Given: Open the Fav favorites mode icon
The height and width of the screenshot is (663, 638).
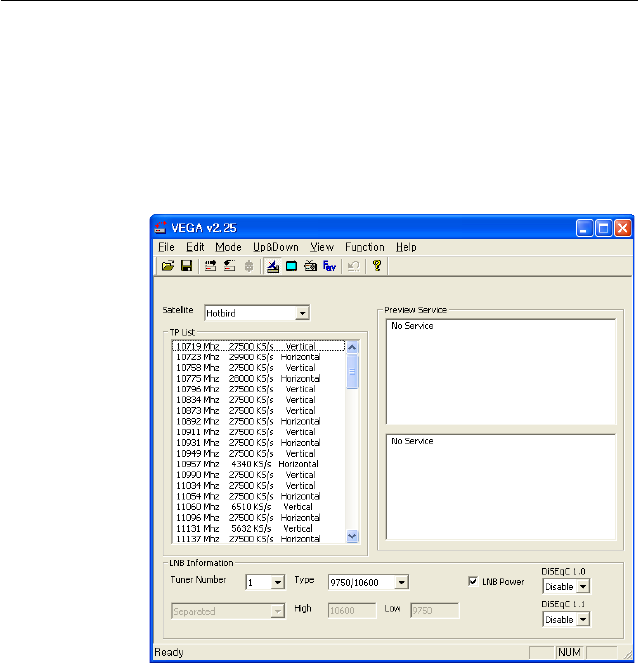Looking at the screenshot, I should click(x=329, y=266).
